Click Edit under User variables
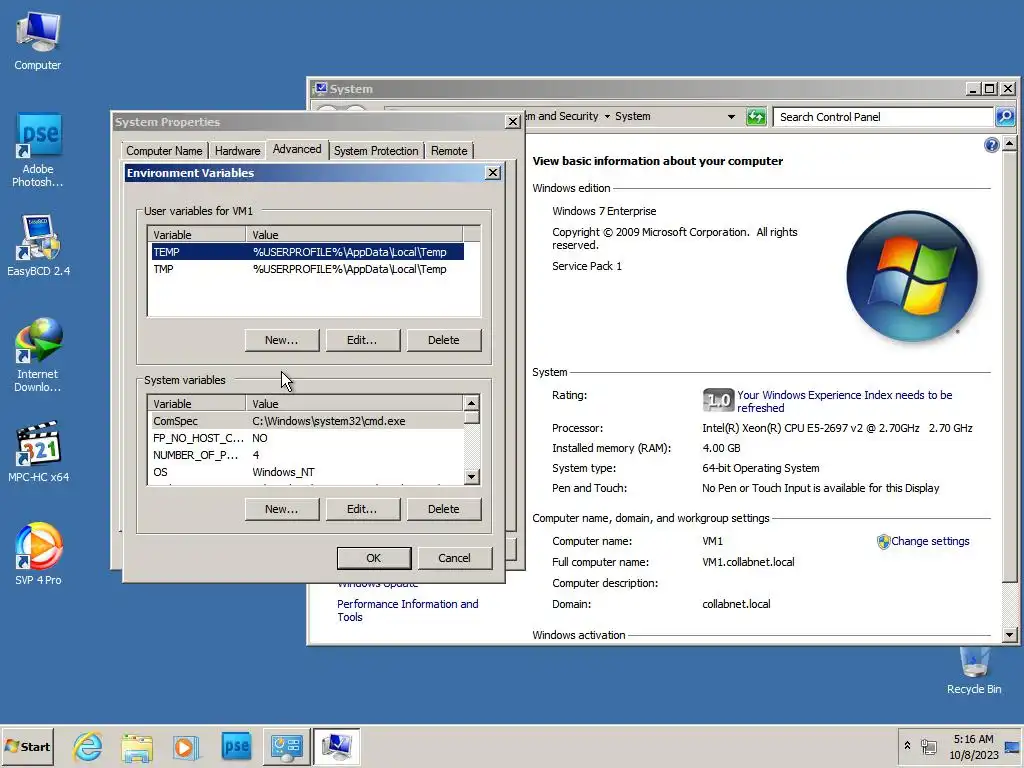Image resolution: width=1024 pixels, height=768 pixels. pyautogui.click(x=362, y=340)
